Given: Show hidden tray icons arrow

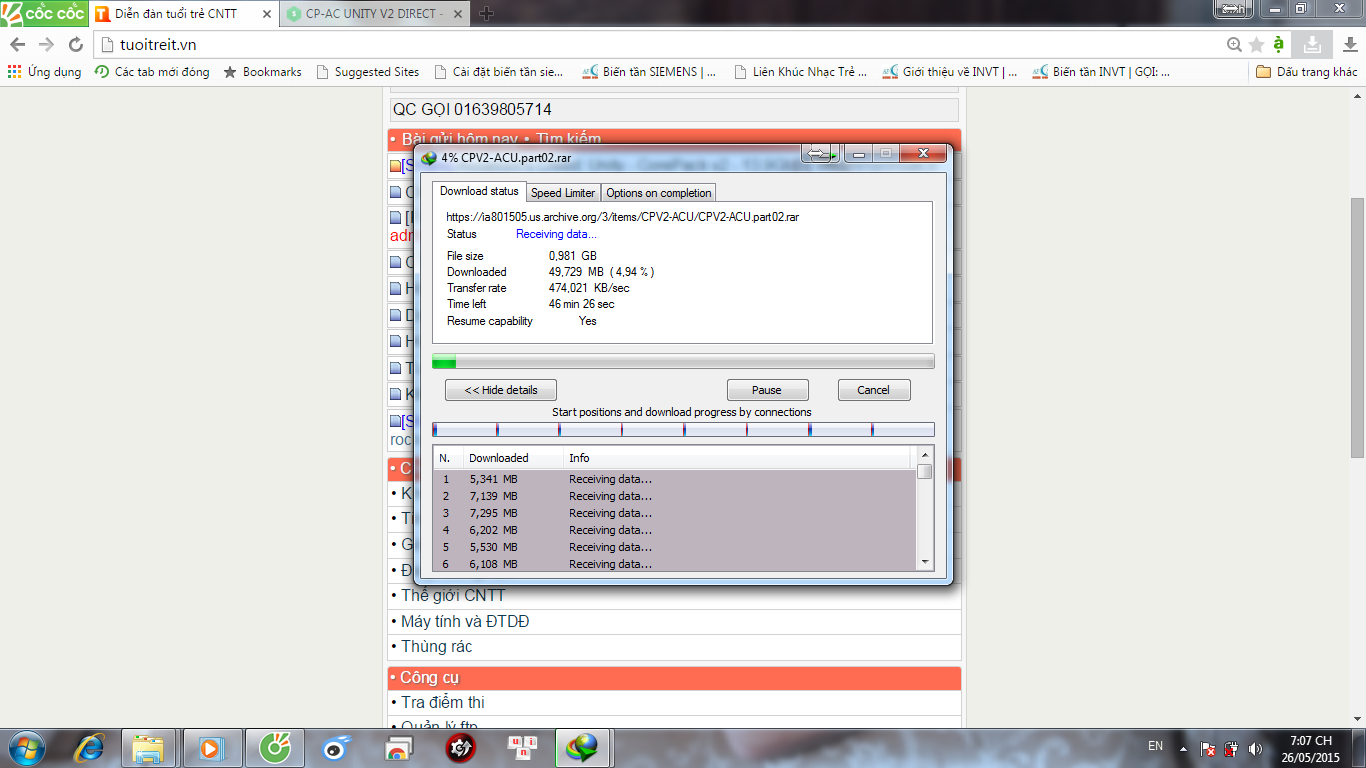Looking at the screenshot, I should point(1183,749).
